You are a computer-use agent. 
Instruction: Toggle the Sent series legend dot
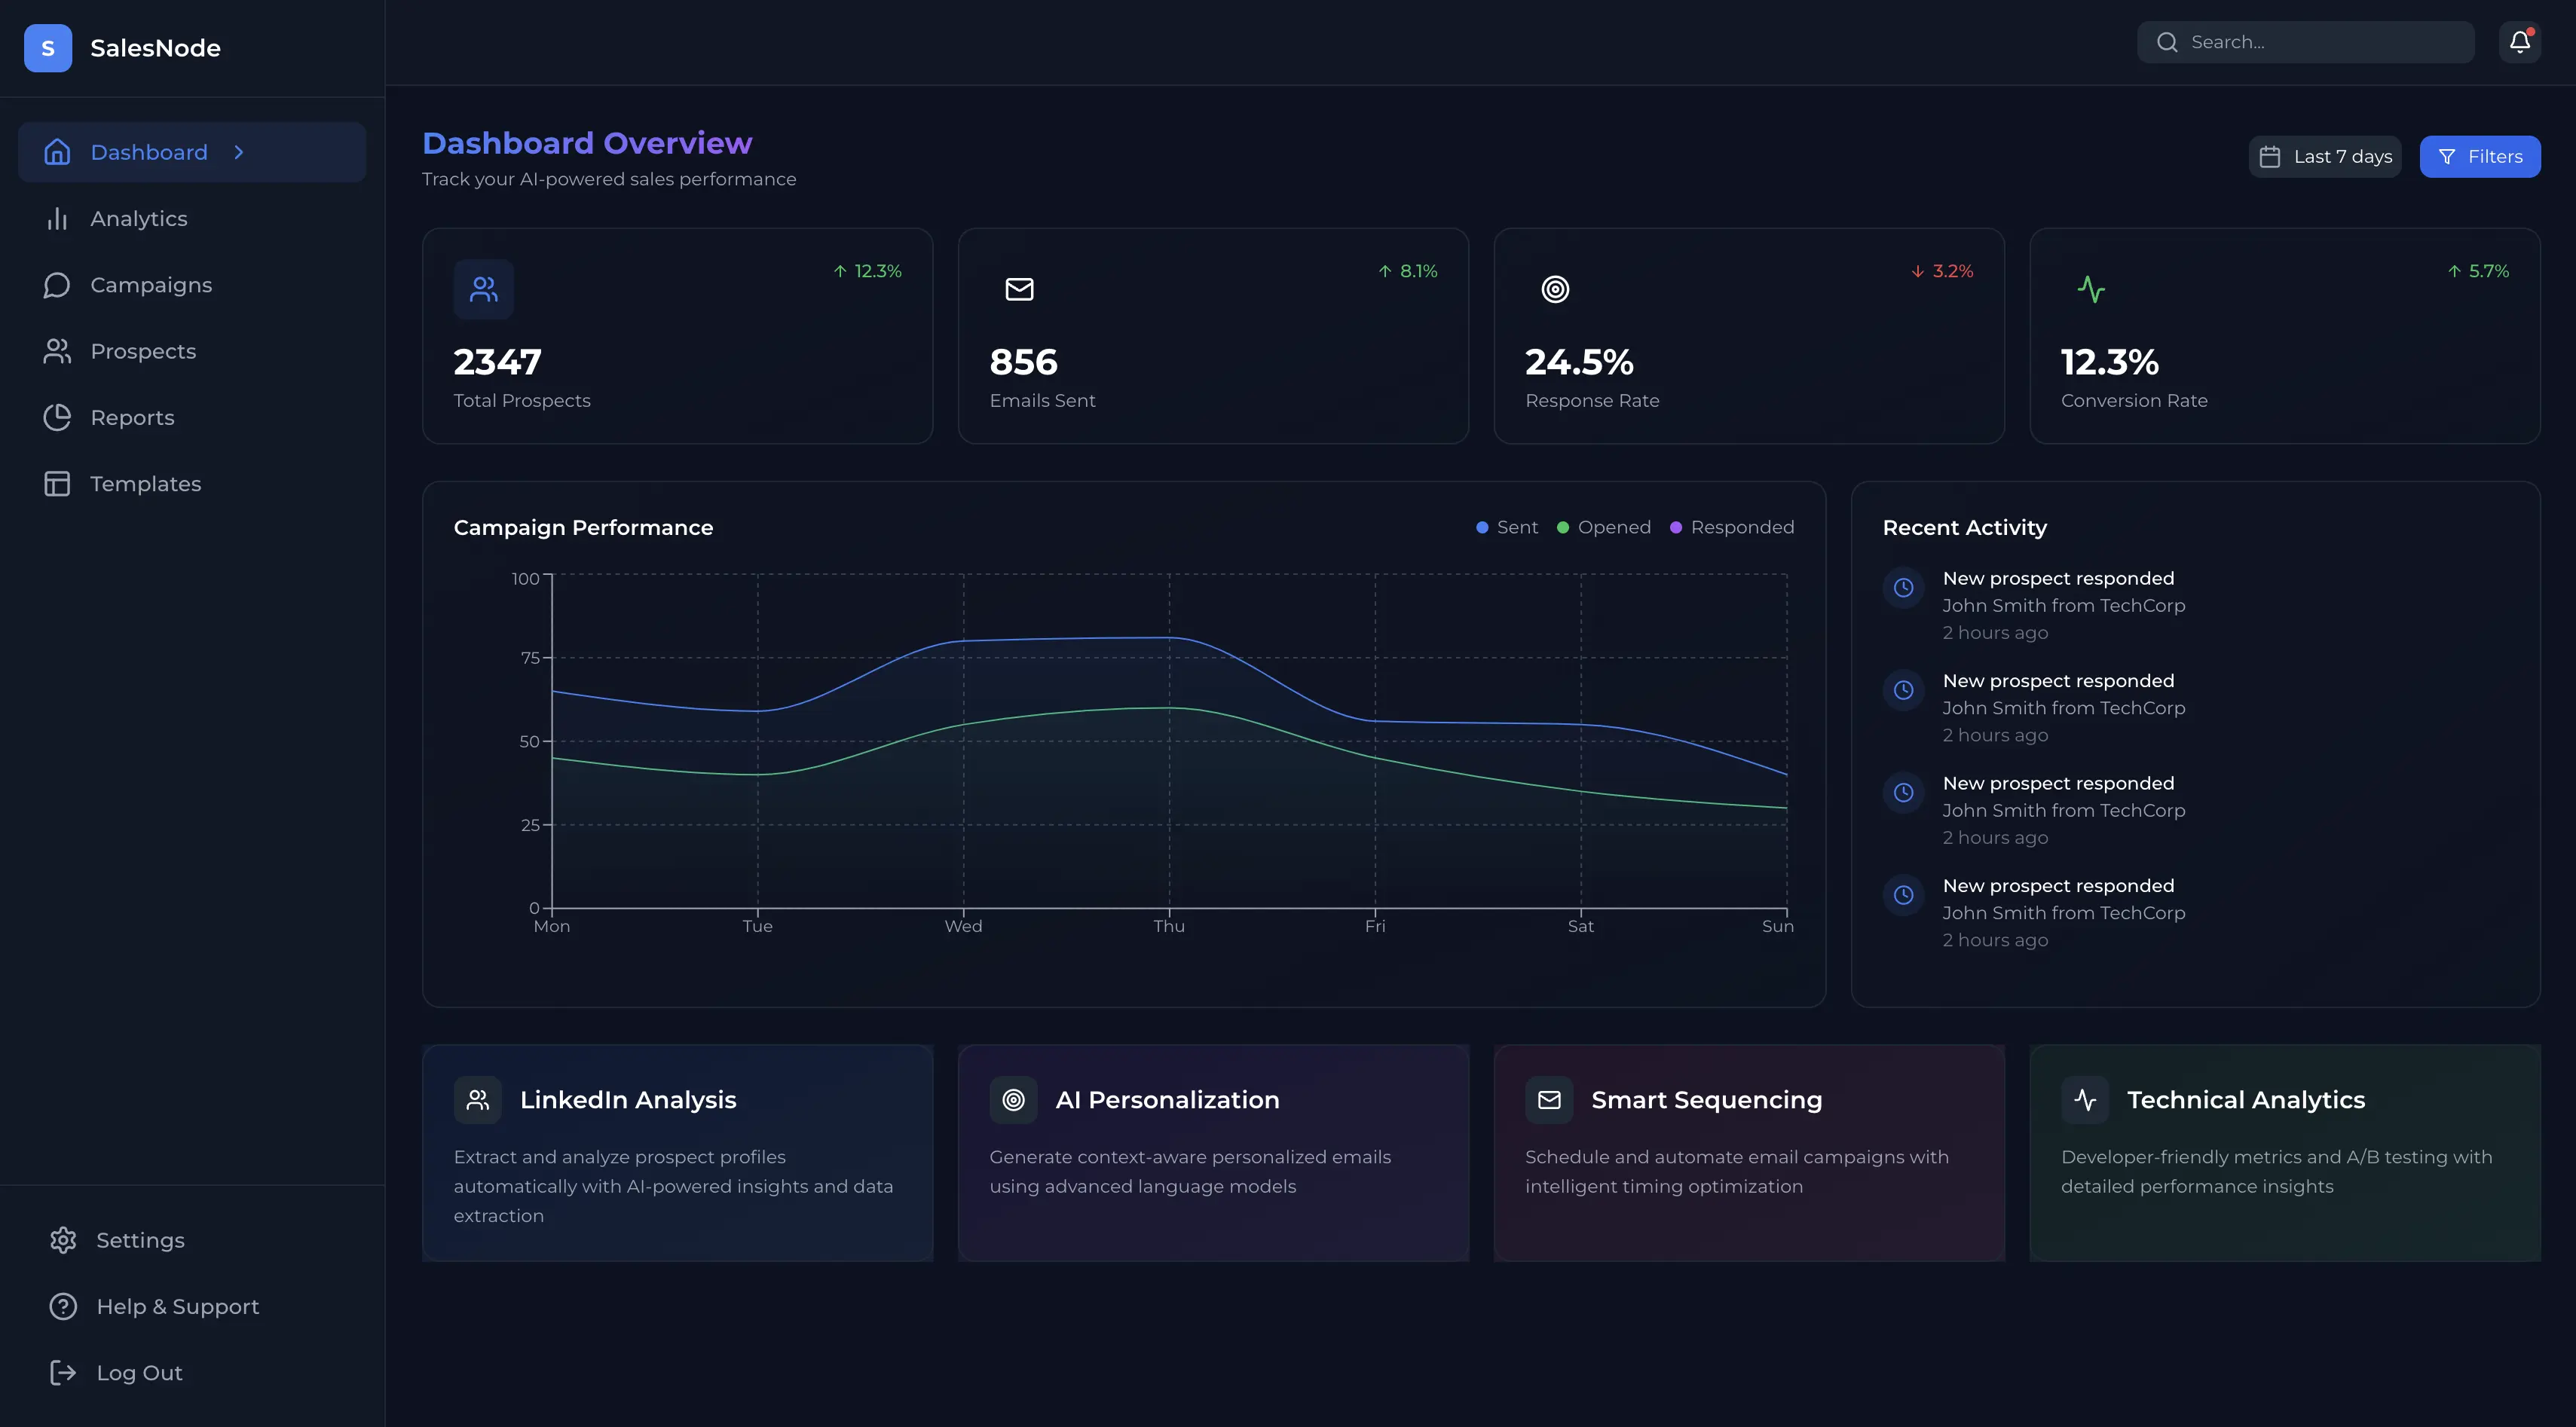1482,527
